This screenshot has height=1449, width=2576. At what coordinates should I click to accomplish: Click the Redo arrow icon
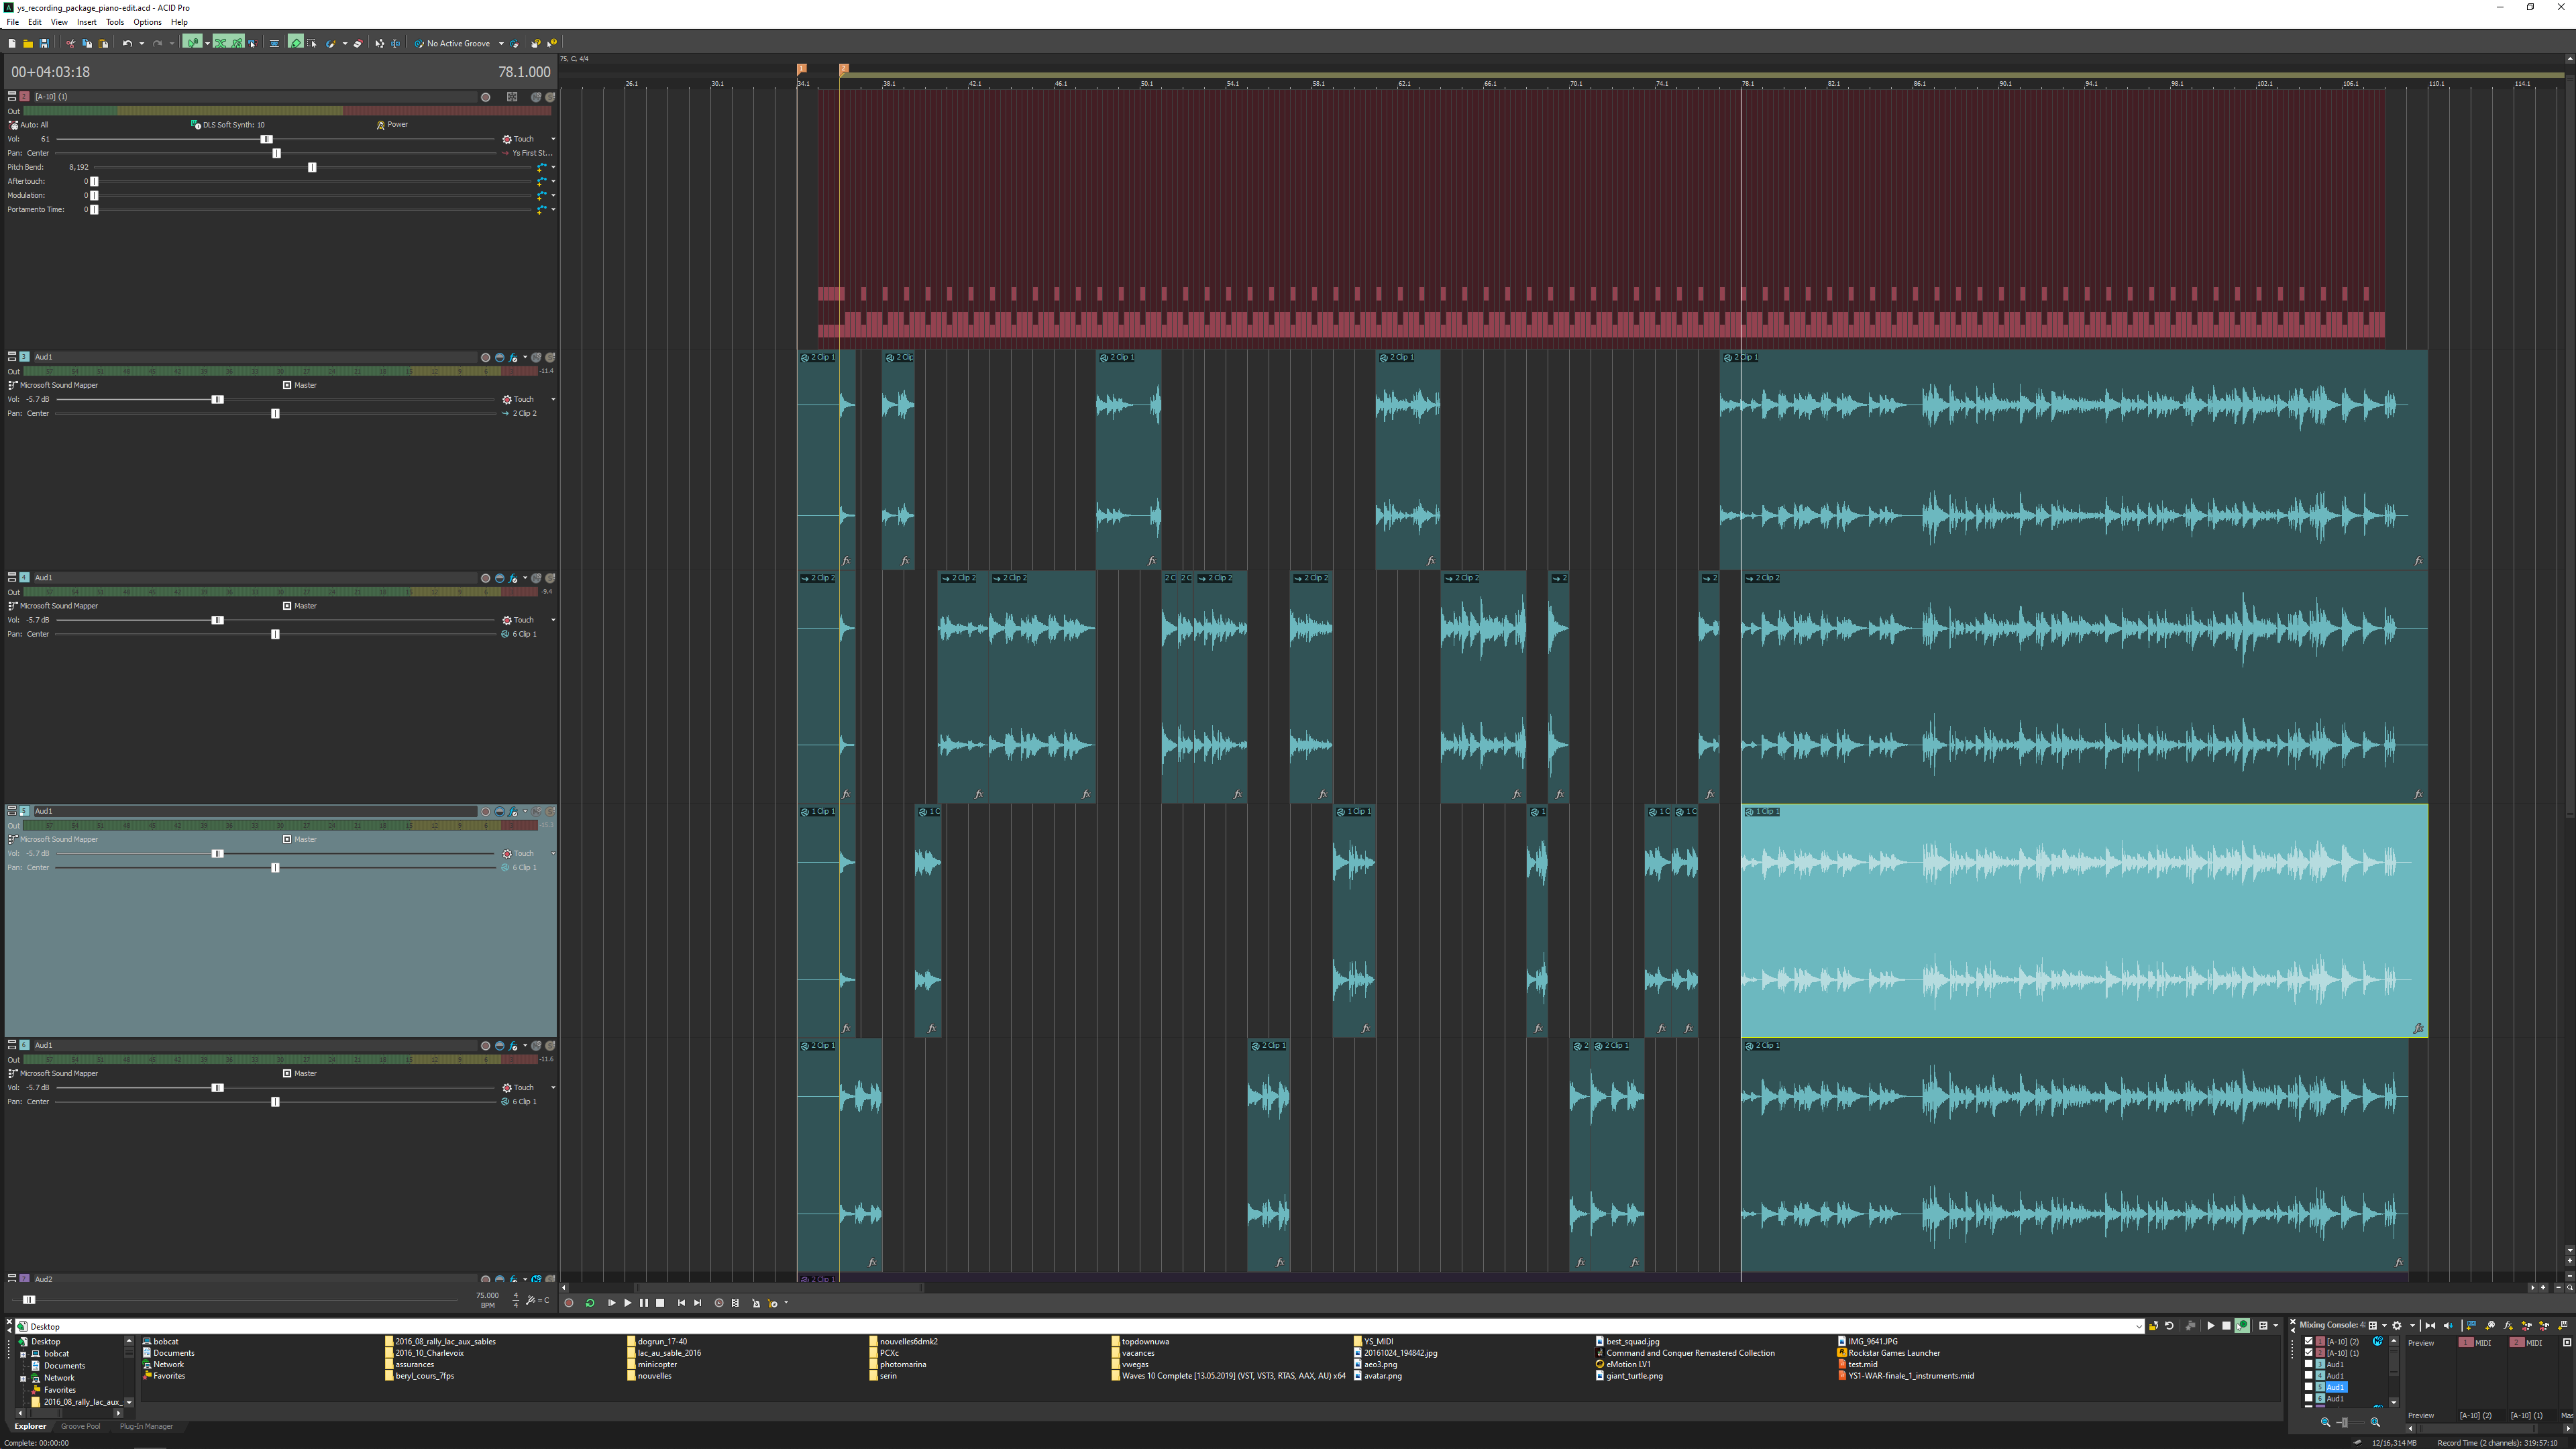(157, 43)
